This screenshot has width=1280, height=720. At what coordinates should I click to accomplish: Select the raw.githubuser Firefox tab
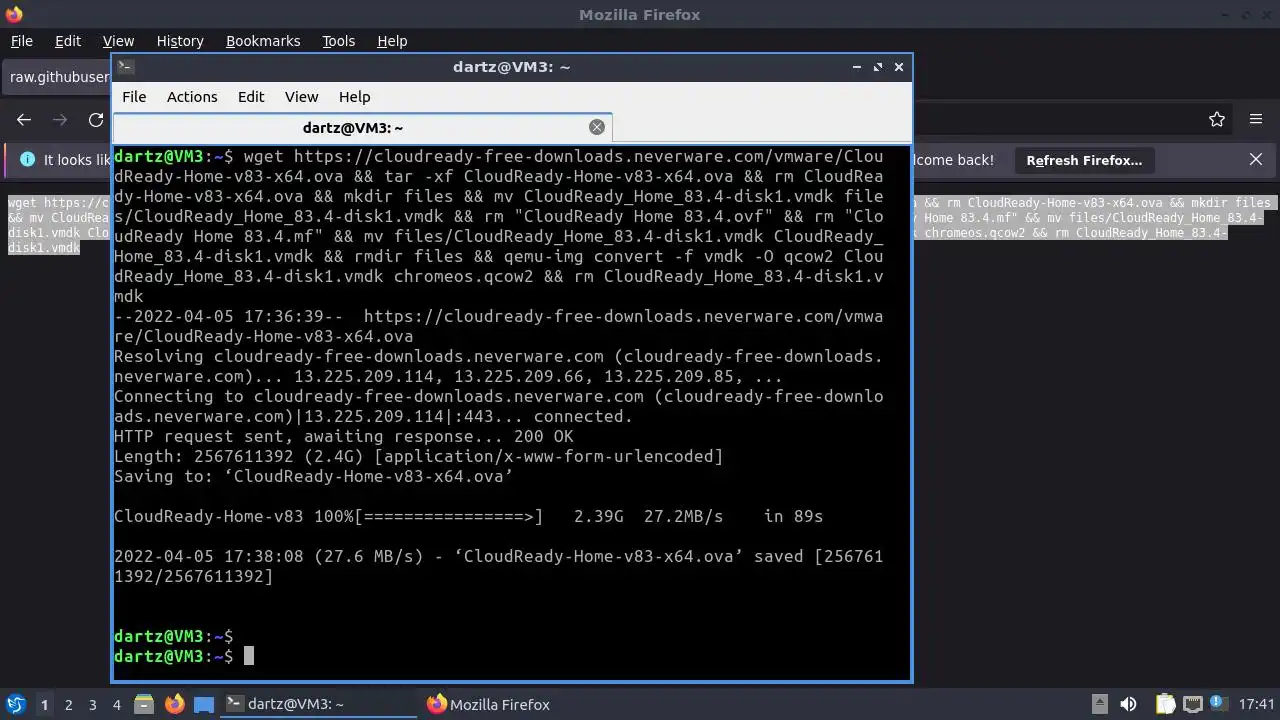(x=57, y=77)
